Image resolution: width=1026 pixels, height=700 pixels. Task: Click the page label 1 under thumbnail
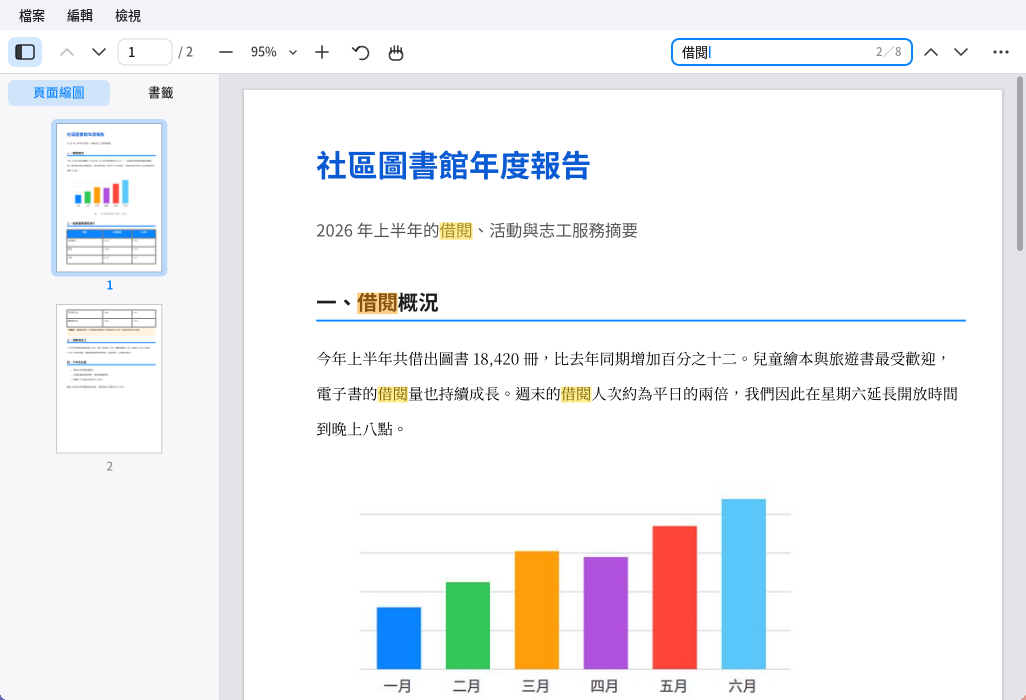(x=109, y=285)
